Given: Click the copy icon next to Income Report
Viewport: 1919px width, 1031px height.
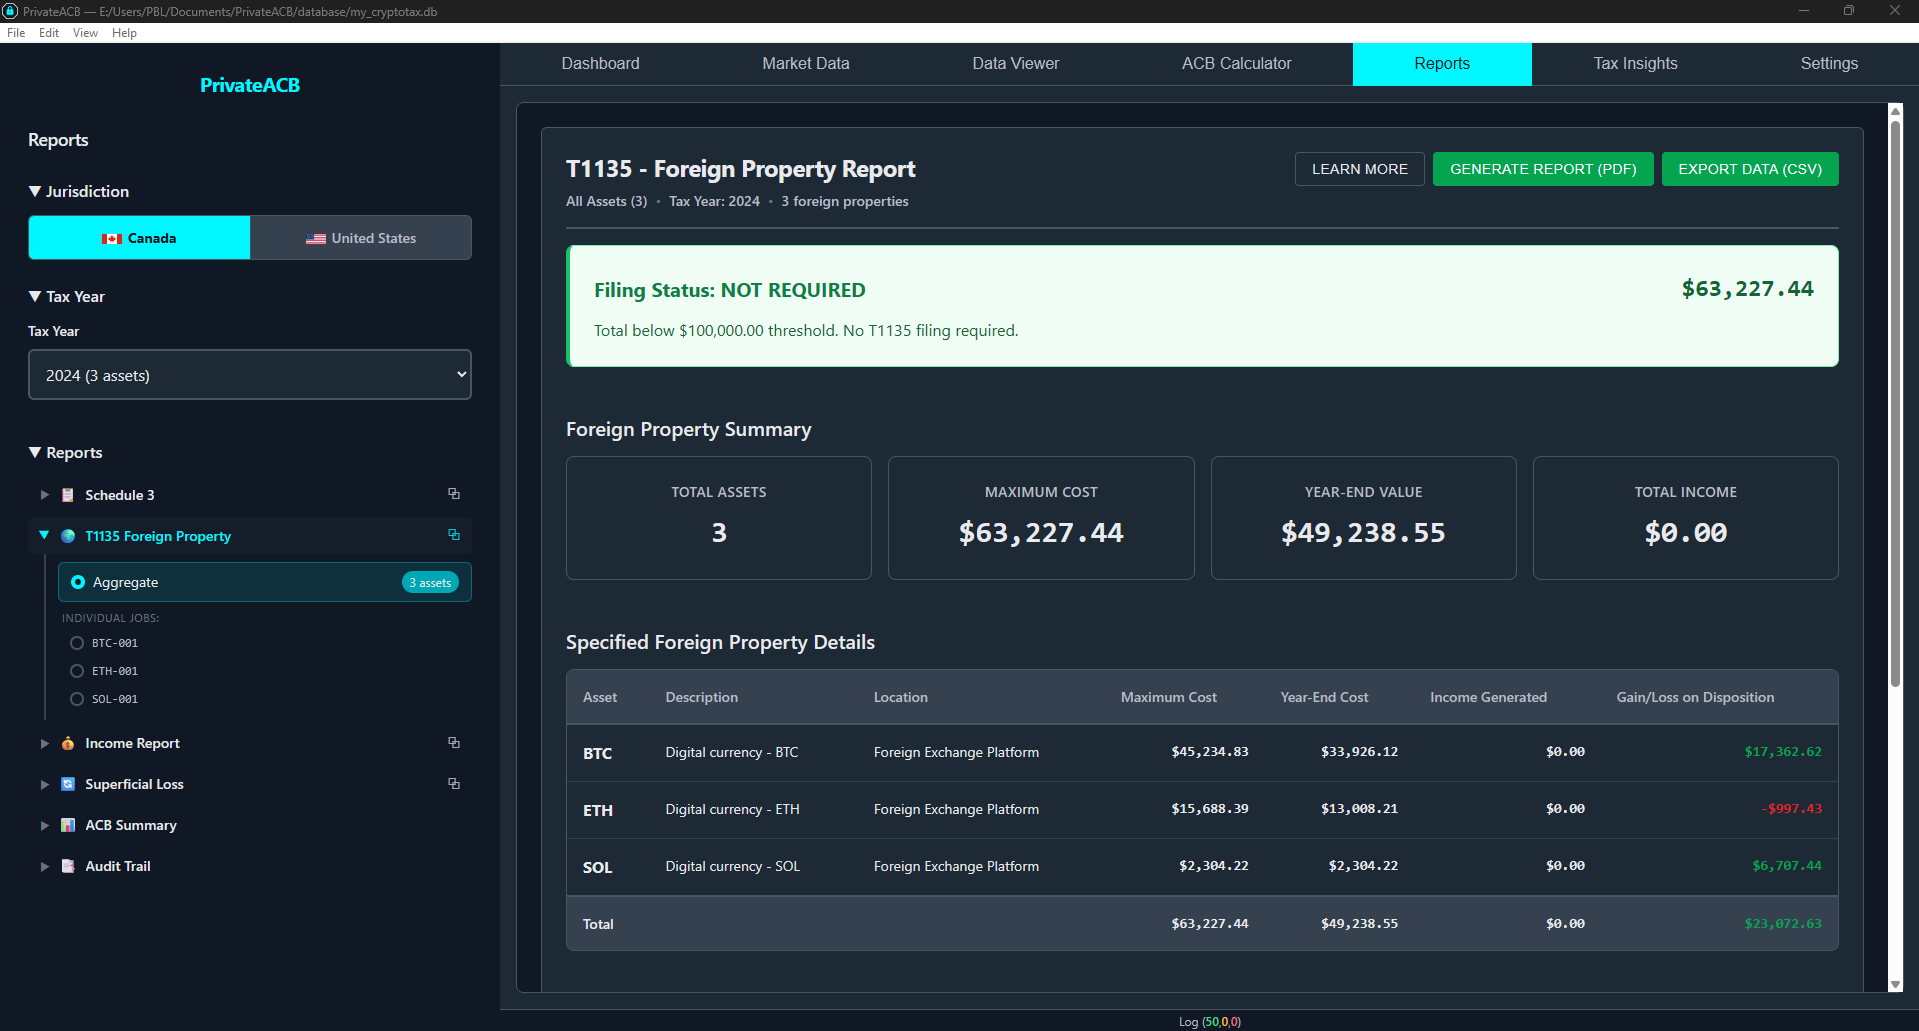Looking at the screenshot, I should pos(453,743).
